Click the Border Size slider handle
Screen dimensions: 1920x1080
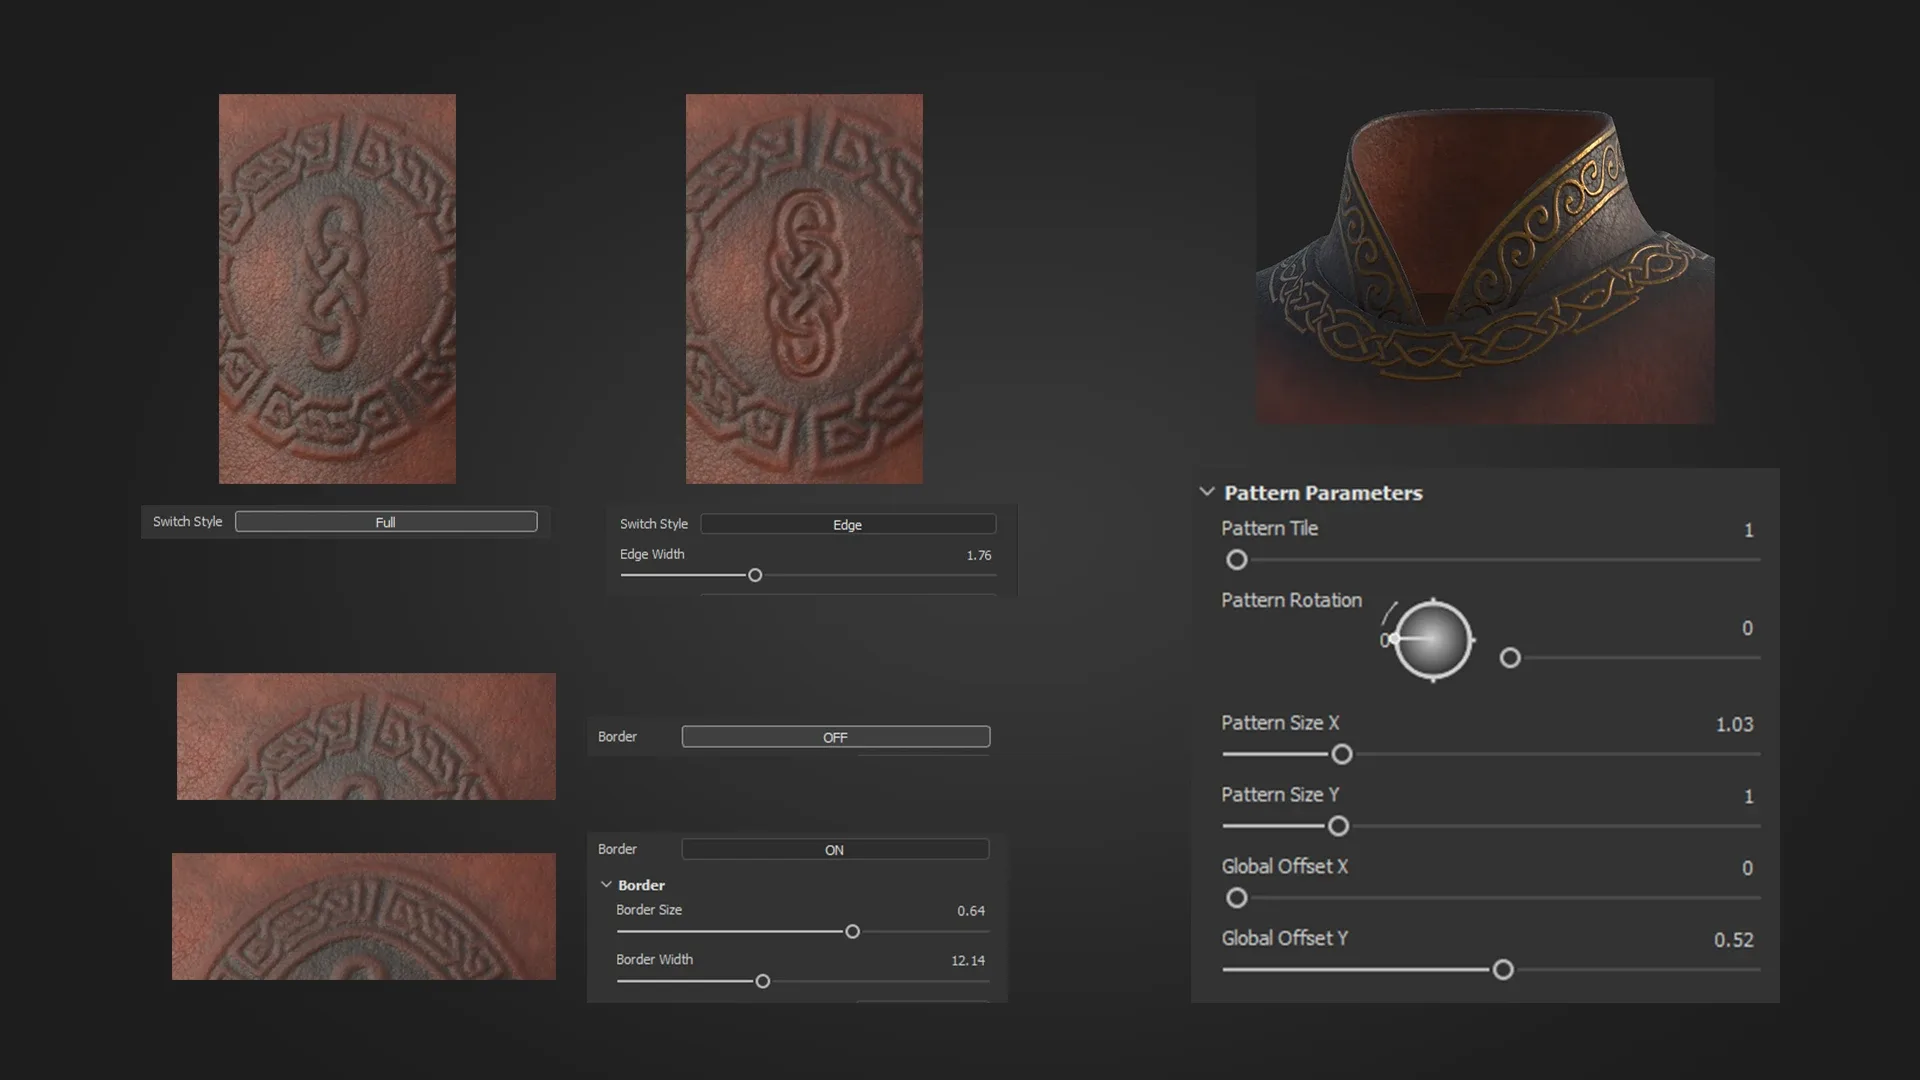pyautogui.click(x=852, y=931)
